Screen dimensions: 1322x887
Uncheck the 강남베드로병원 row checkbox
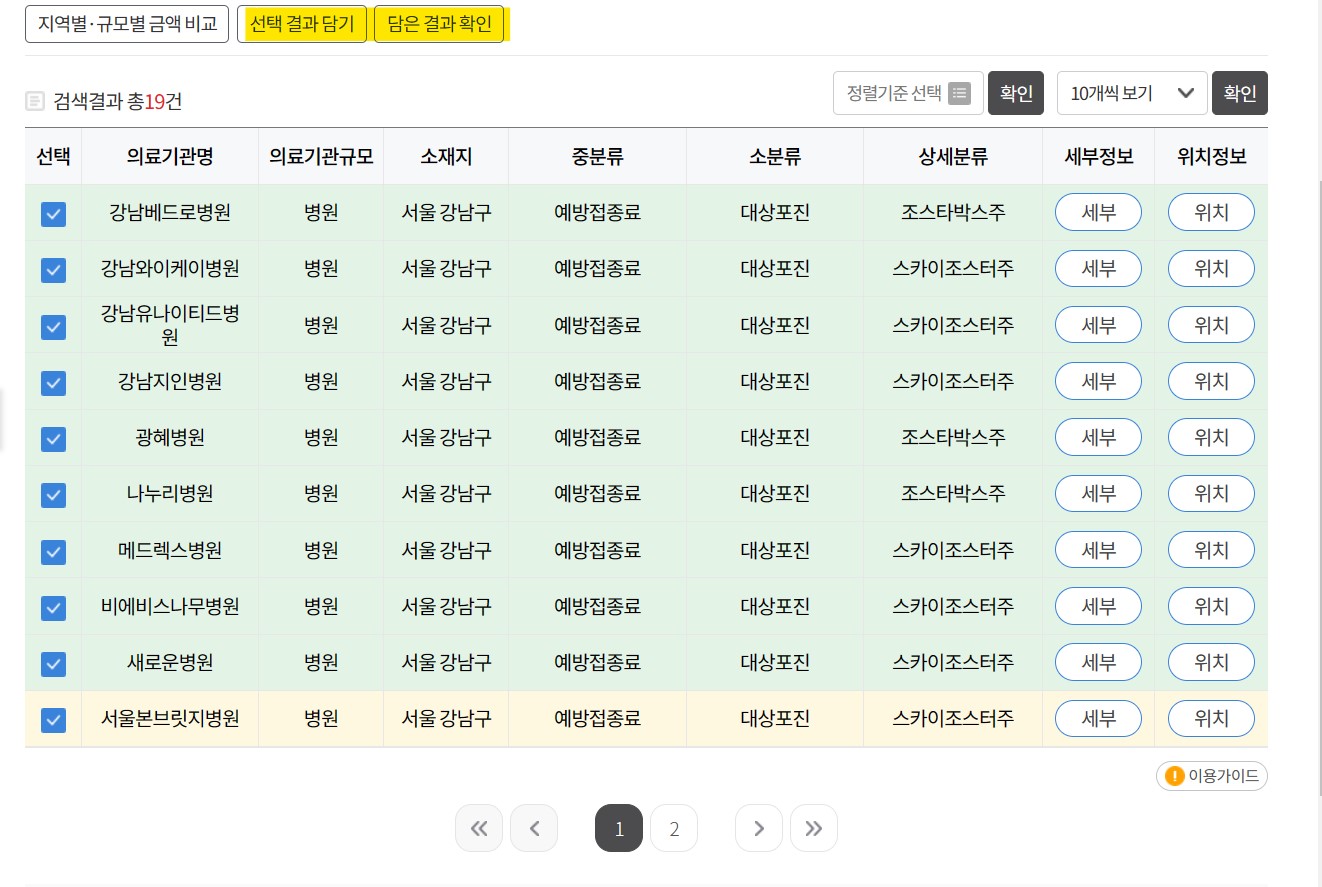pyautogui.click(x=53, y=214)
